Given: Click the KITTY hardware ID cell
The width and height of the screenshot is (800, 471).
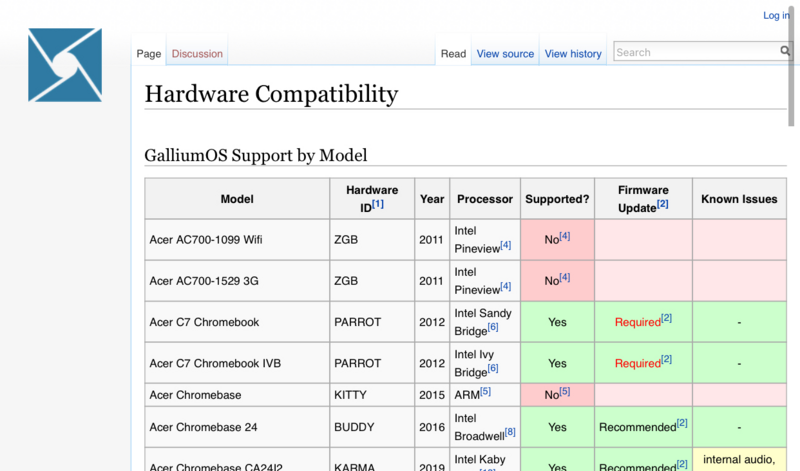Looking at the screenshot, I should 372,395.
